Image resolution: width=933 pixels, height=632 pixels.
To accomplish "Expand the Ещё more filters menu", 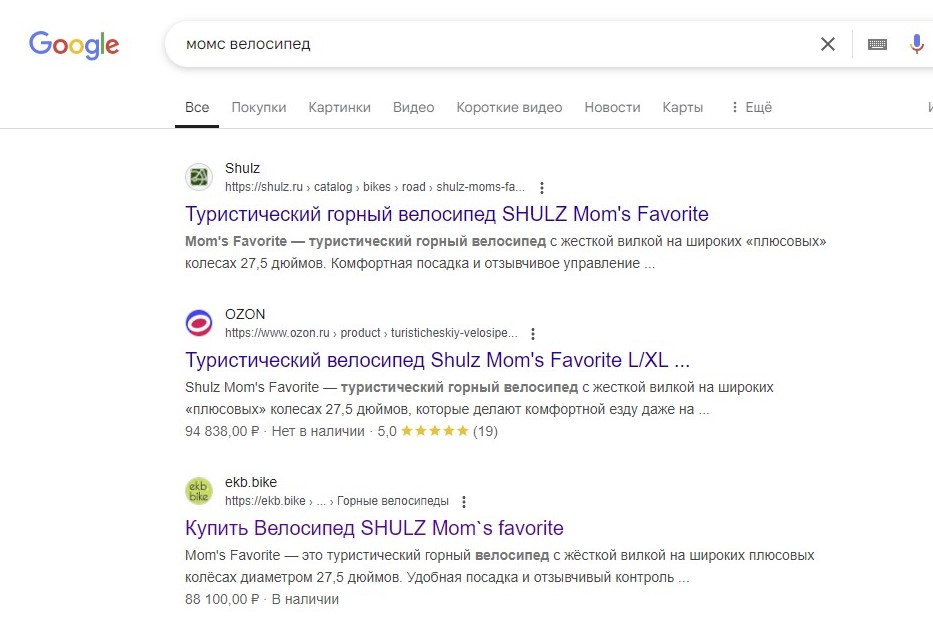I will (751, 107).
